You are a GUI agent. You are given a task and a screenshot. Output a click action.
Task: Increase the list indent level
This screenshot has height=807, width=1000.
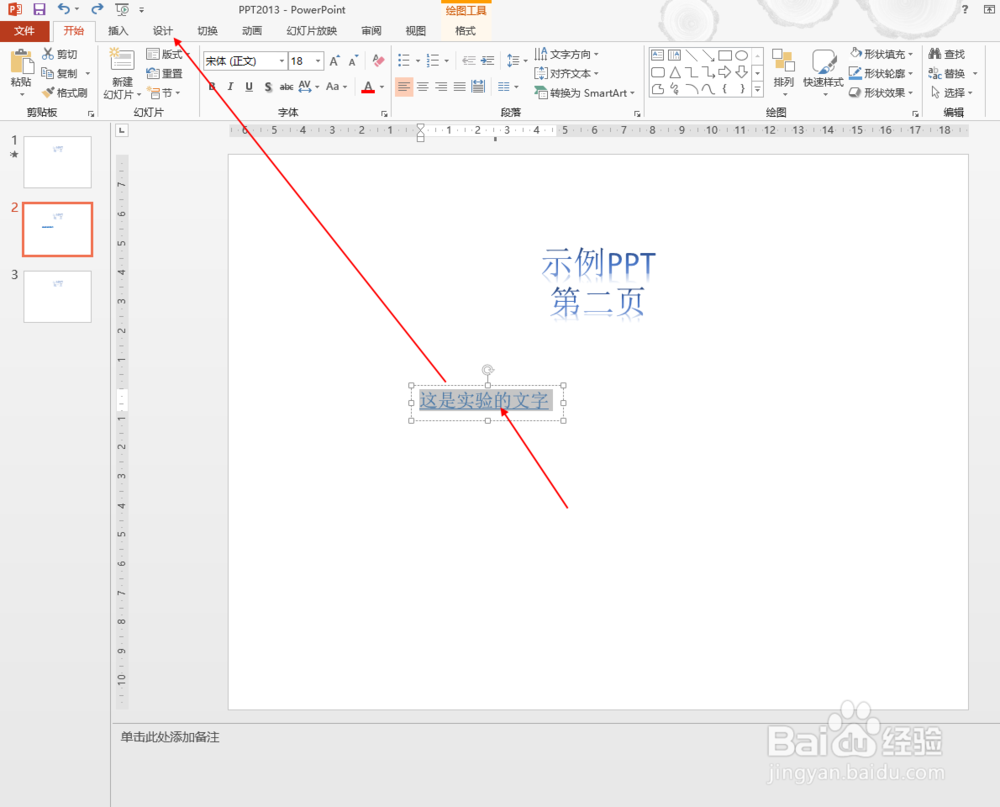coord(487,61)
